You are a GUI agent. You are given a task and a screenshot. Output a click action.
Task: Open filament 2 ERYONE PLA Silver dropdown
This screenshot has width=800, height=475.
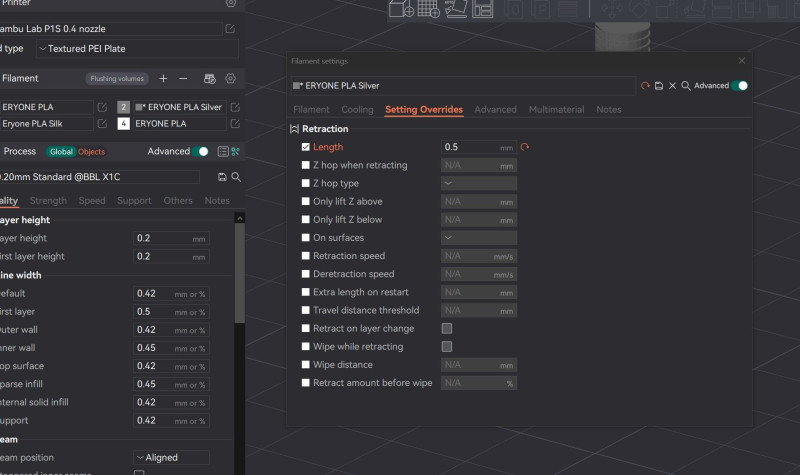180,108
